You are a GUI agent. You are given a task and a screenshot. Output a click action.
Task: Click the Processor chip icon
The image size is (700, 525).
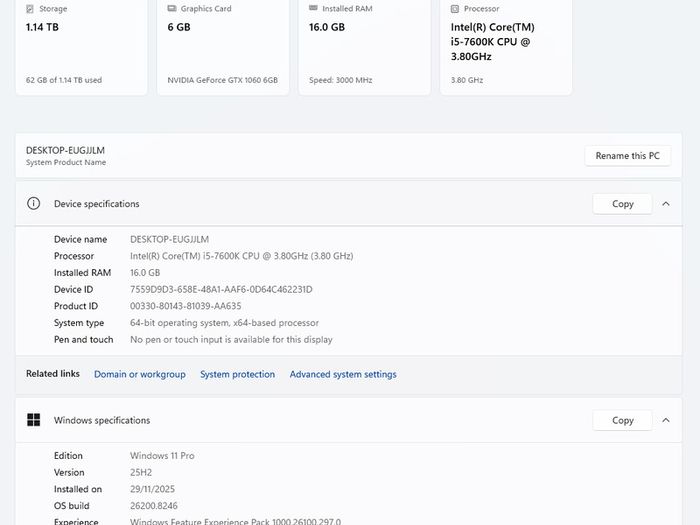[x=455, y=8]
